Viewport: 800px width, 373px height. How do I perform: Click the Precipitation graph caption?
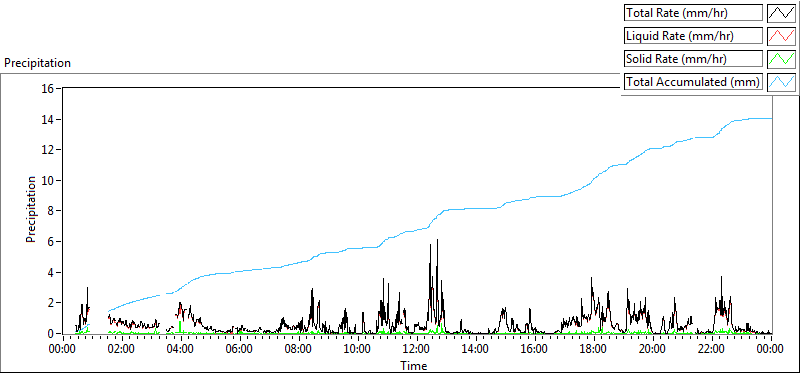tap(37, 63)
